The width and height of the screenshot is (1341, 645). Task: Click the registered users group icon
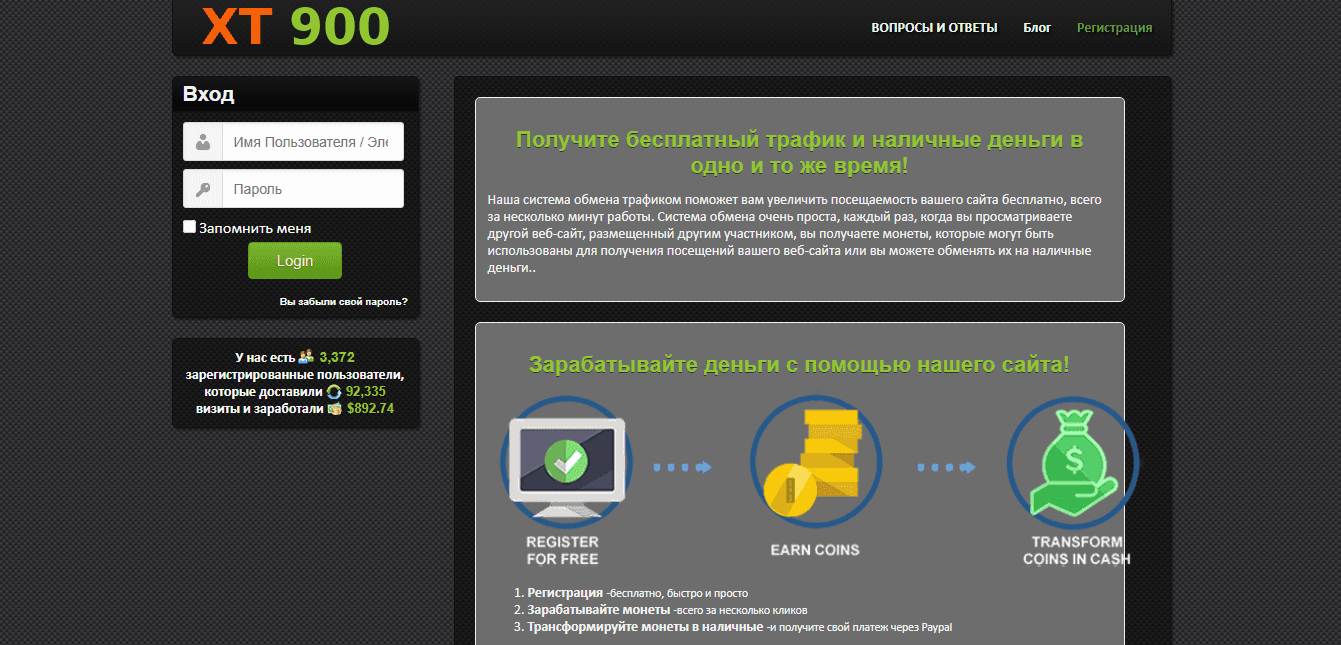[x=306, y=357]
